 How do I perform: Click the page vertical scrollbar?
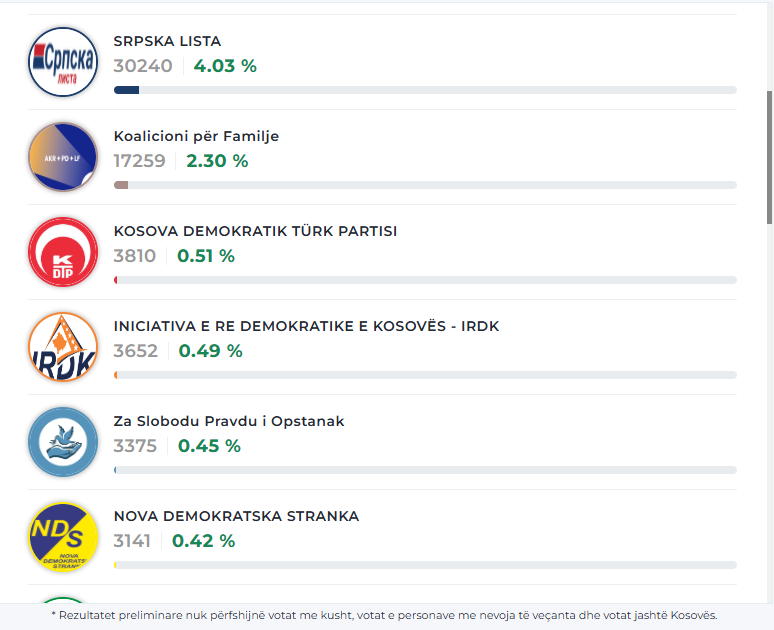click(769, 157)
